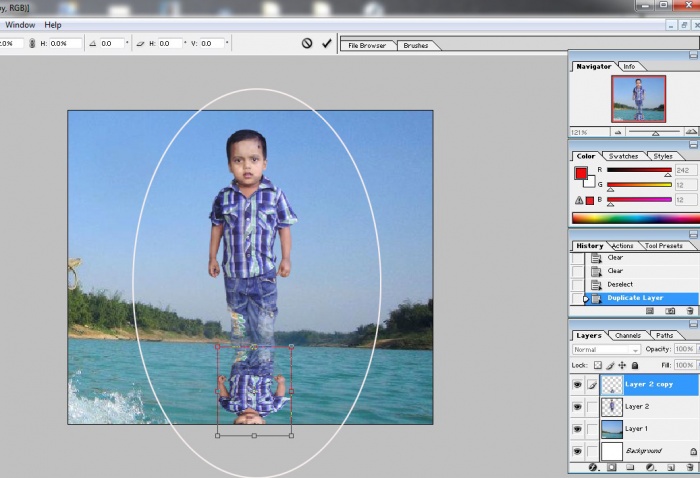Add a layer mask to the layer
The image size is (700, 478).
(610, 467)
